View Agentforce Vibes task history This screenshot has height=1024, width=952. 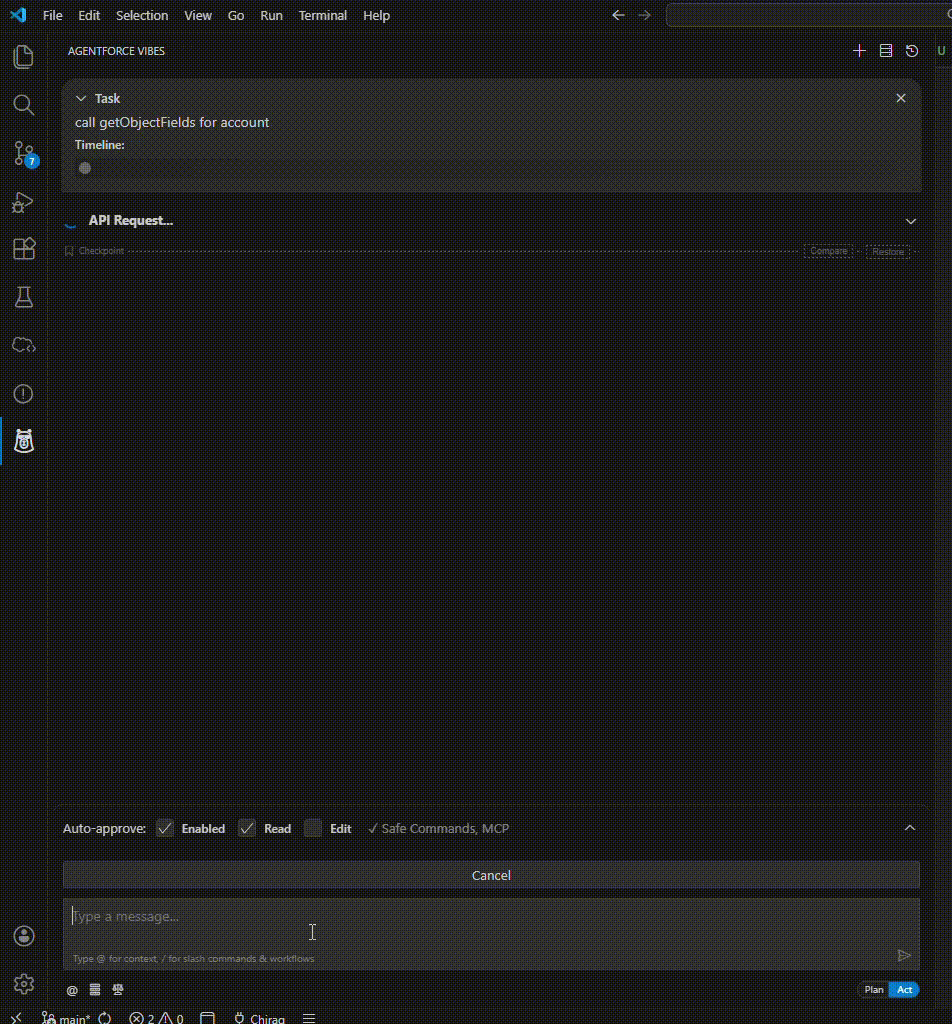(911, 50)
